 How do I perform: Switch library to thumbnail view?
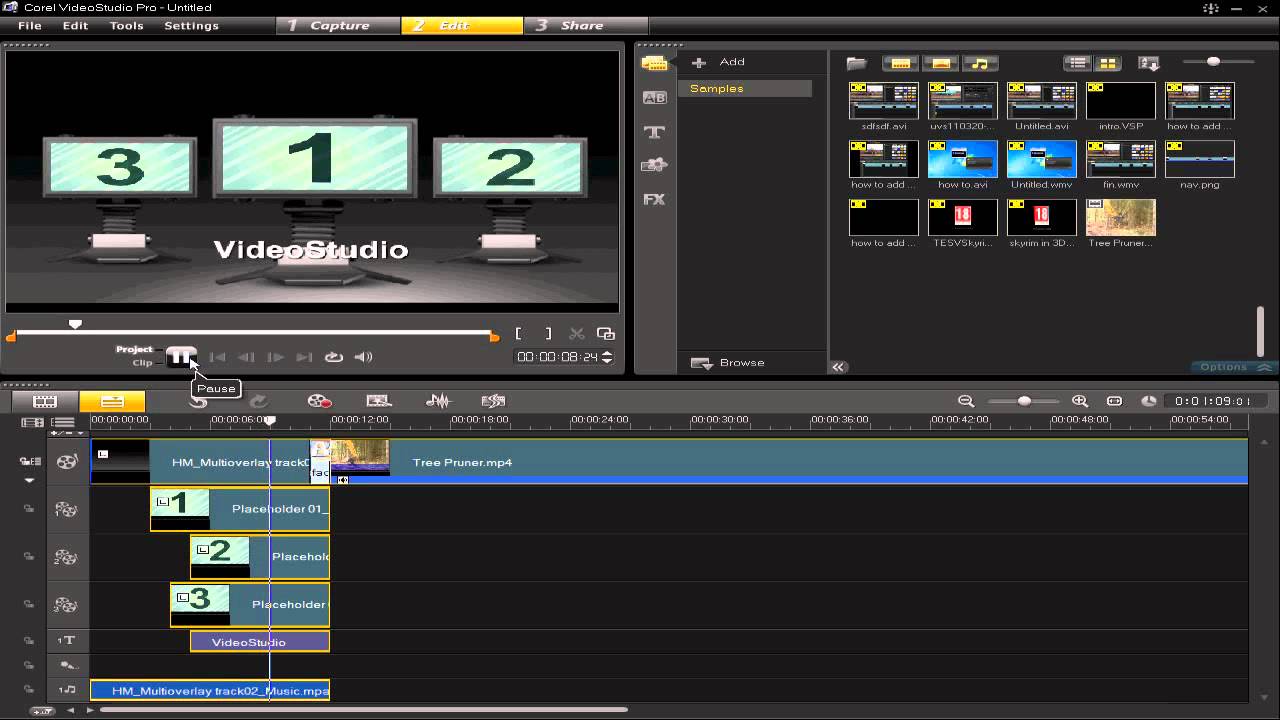click(x=1107, y=63)
